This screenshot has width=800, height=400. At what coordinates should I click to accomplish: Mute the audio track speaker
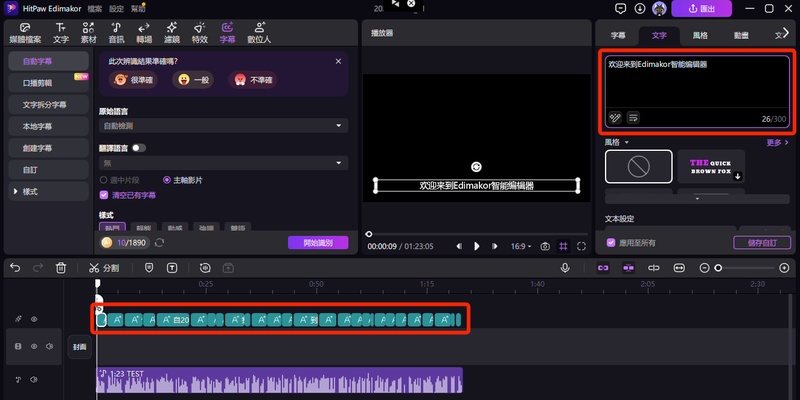(x=34, y=380)
